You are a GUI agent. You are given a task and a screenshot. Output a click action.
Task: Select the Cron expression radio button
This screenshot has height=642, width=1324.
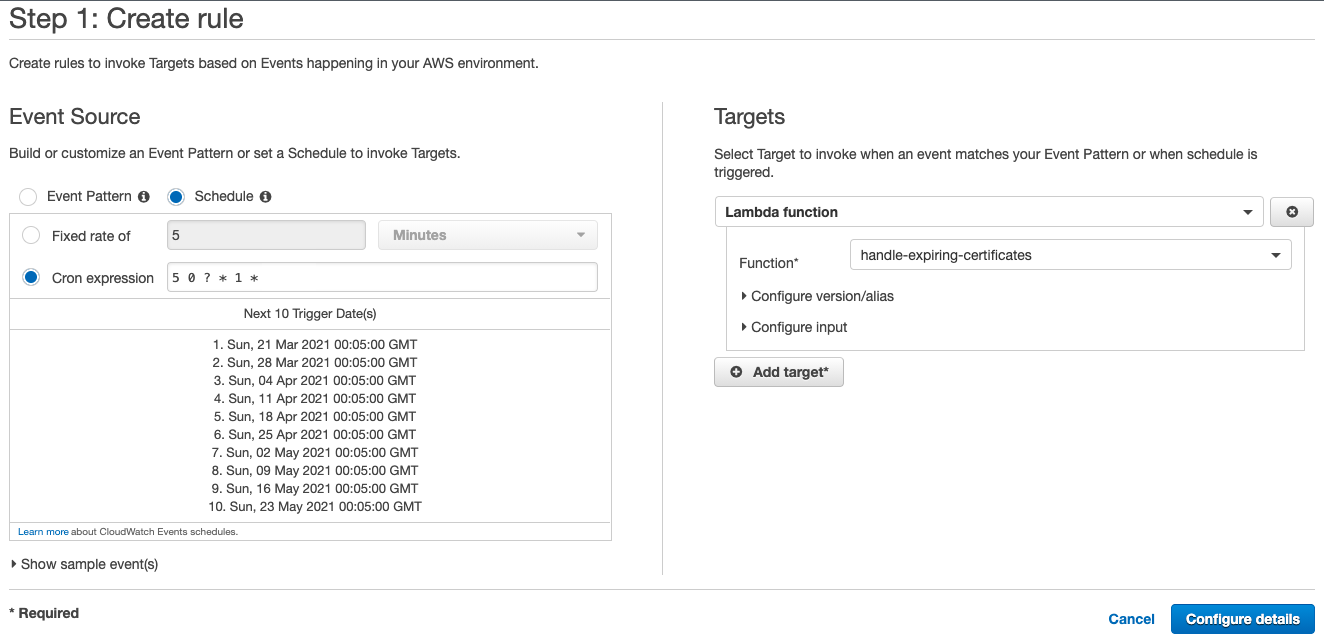(x=30, y=278)
